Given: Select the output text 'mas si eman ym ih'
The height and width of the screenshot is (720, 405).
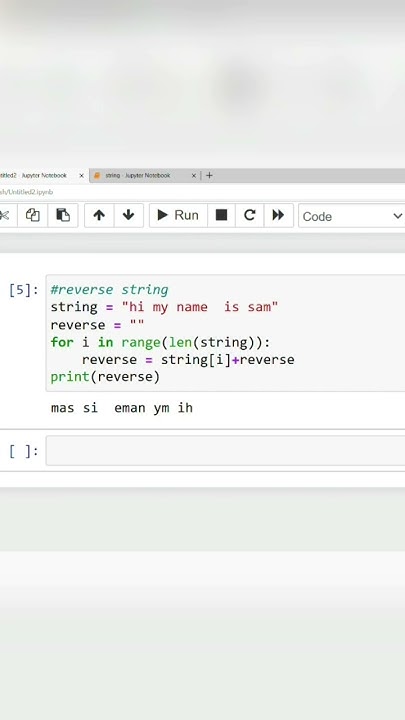Looking at the screenshot, I should [122, 408].
